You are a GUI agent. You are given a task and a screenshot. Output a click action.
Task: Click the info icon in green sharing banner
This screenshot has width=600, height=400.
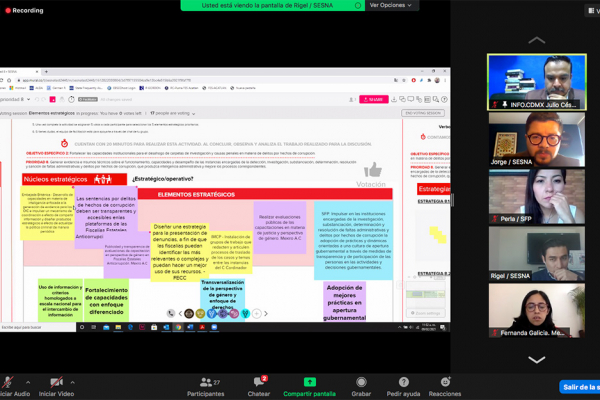[x=358, y=5]
